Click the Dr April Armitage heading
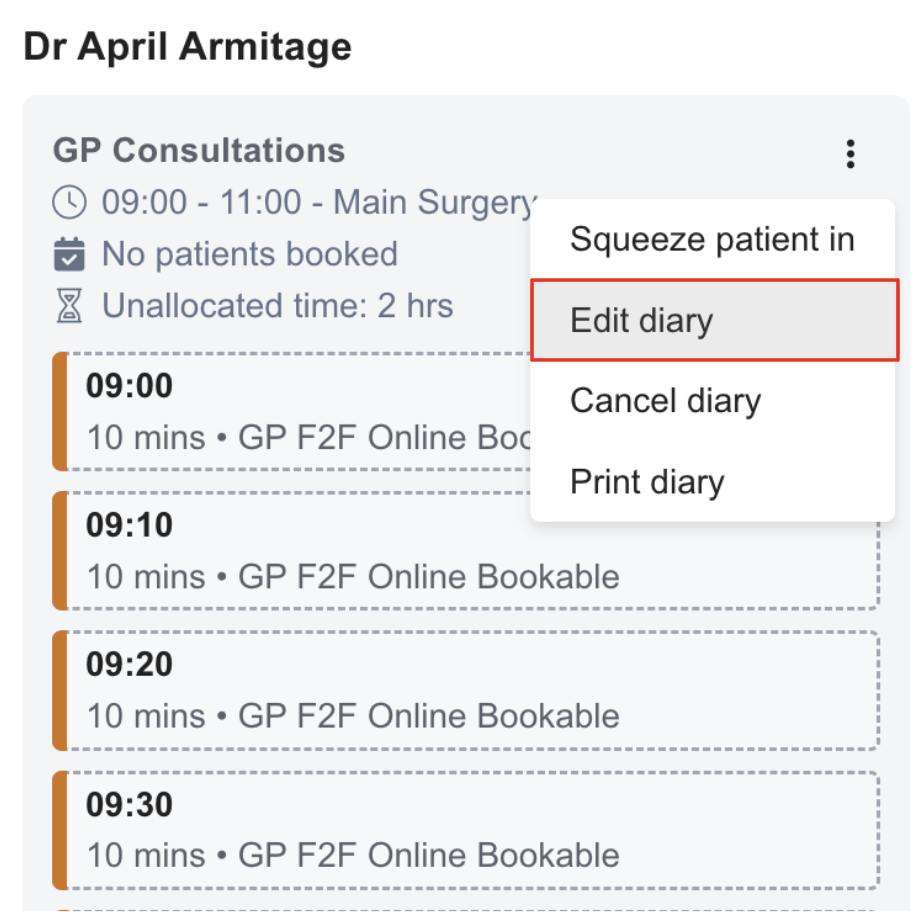The image size is (922, 918). pyautogui.click(x=187, y=47)
